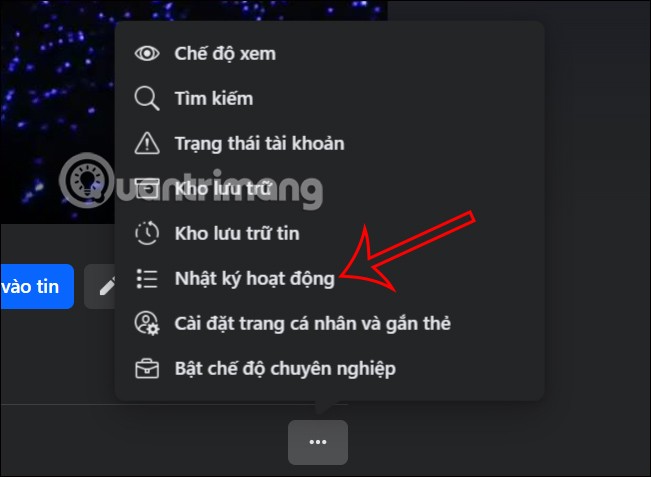Open Kho lưu trữ tin
Viewport: 651px width, 477px height.
point(329,233)
